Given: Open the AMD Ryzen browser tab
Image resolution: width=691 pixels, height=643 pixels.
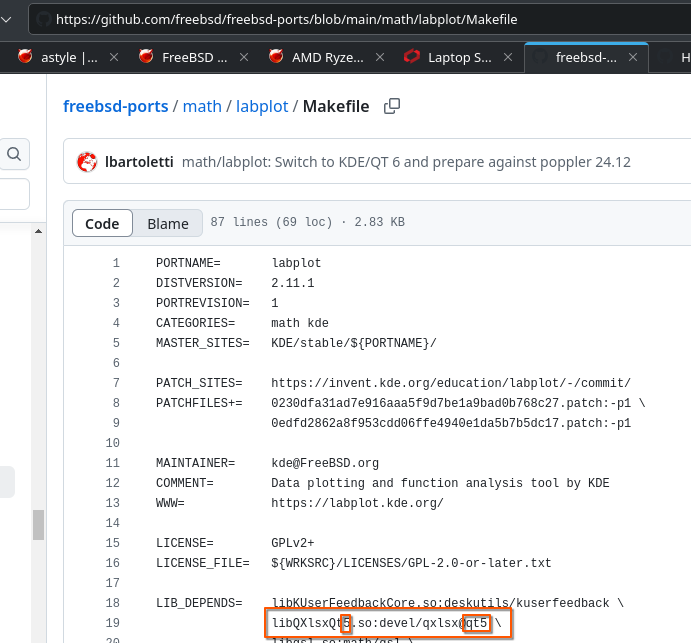Looking at the screenshot, I should (318, 57).
